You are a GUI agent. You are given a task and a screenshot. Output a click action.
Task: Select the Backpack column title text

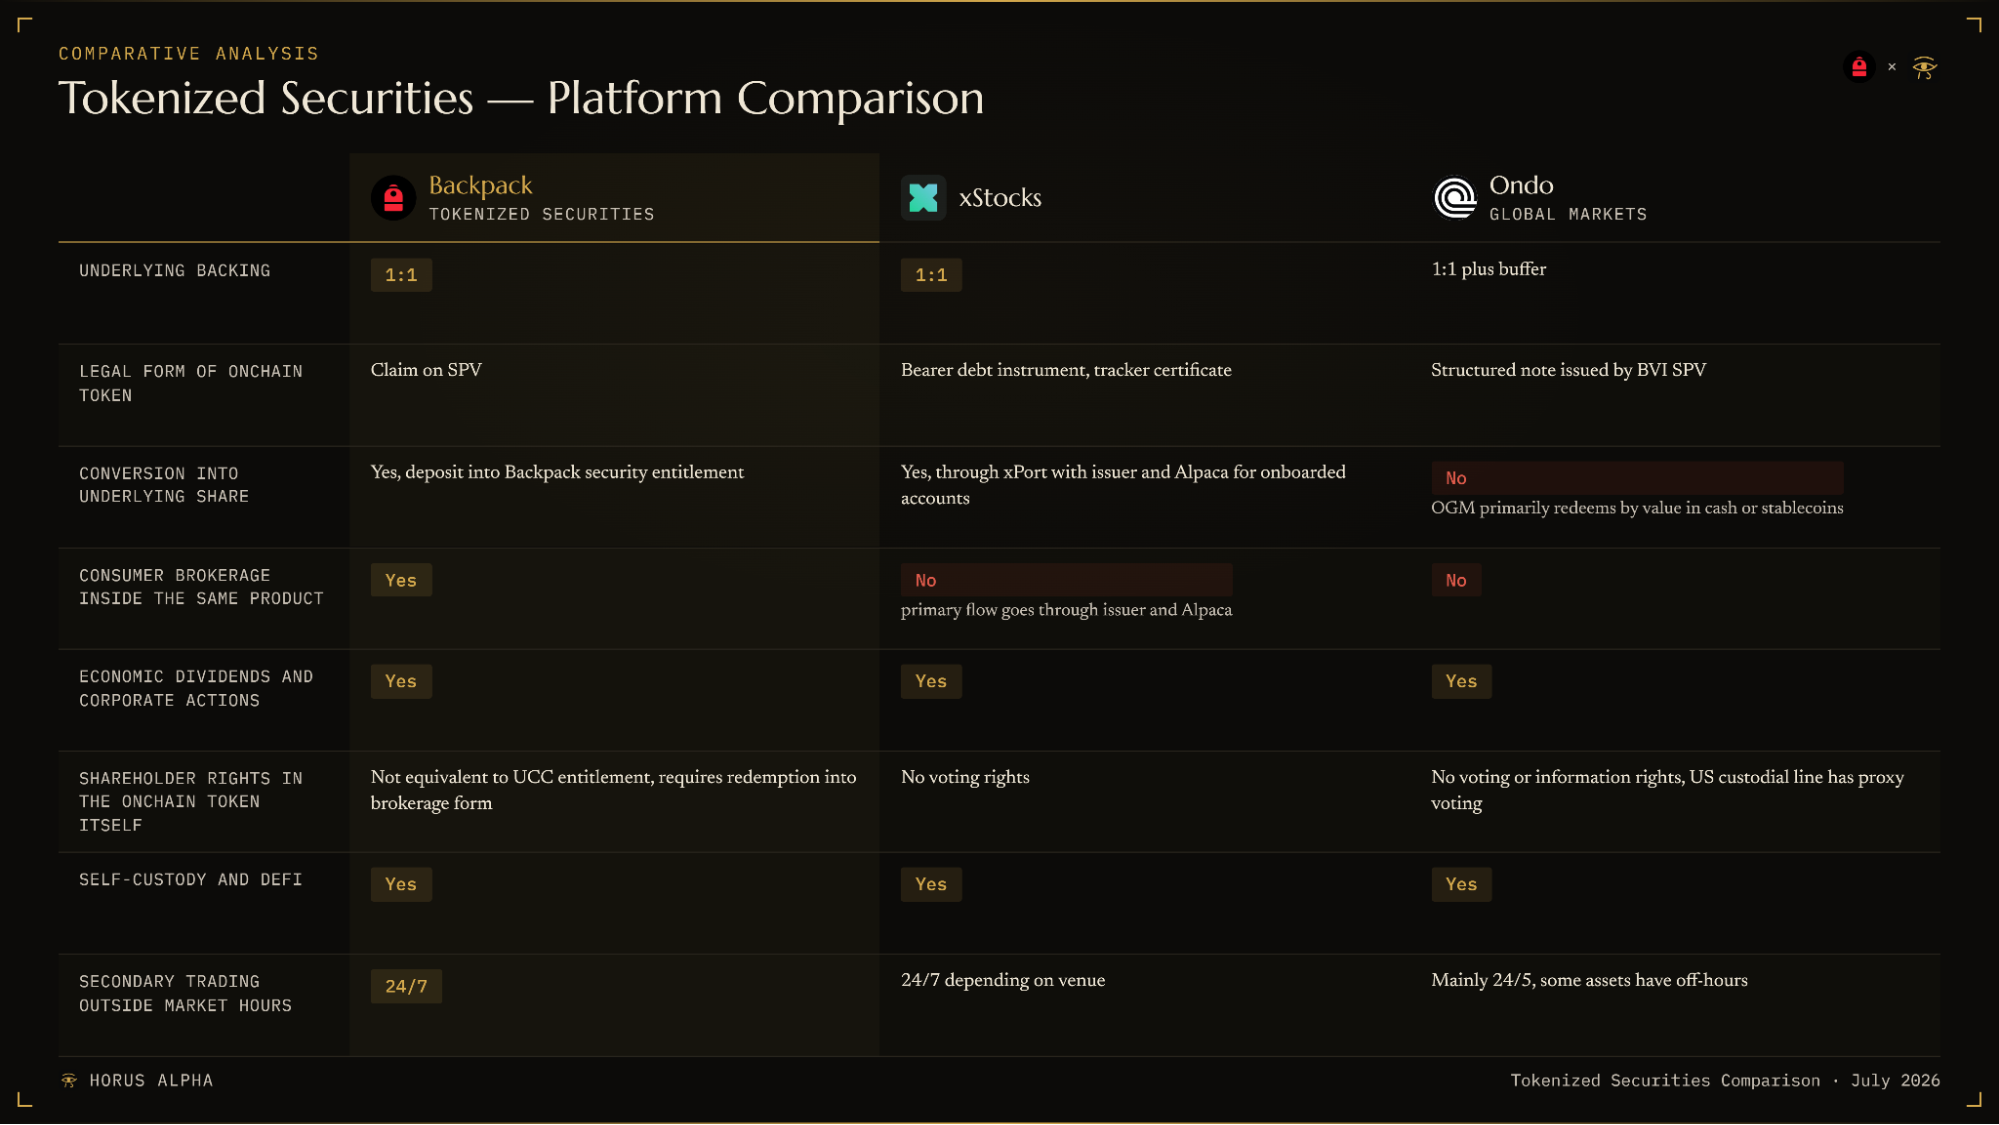[x=480, y=186]
